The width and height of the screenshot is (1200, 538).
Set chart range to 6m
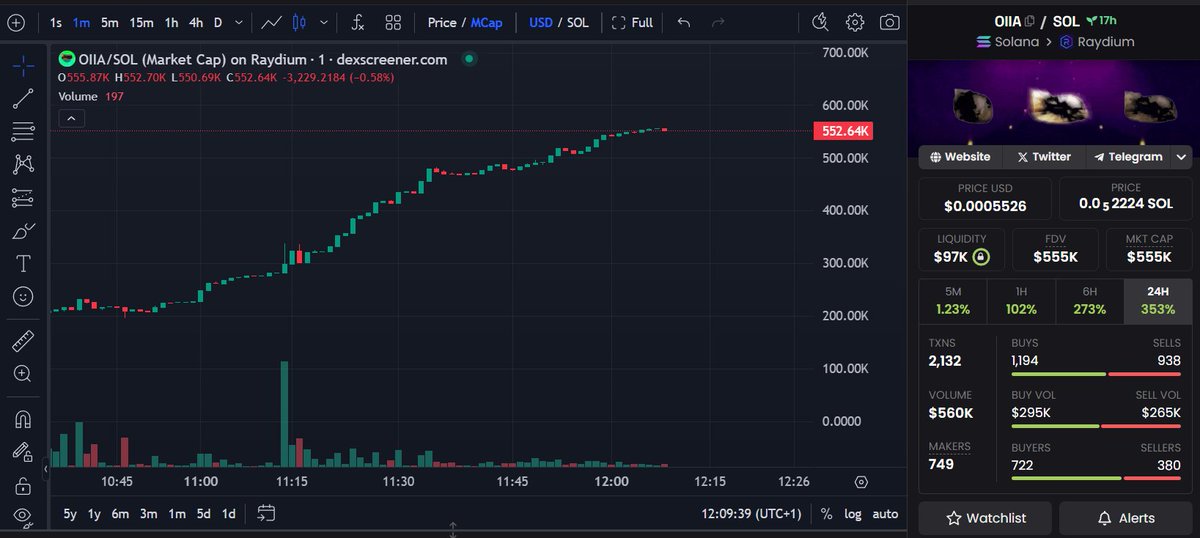point(120,514)
